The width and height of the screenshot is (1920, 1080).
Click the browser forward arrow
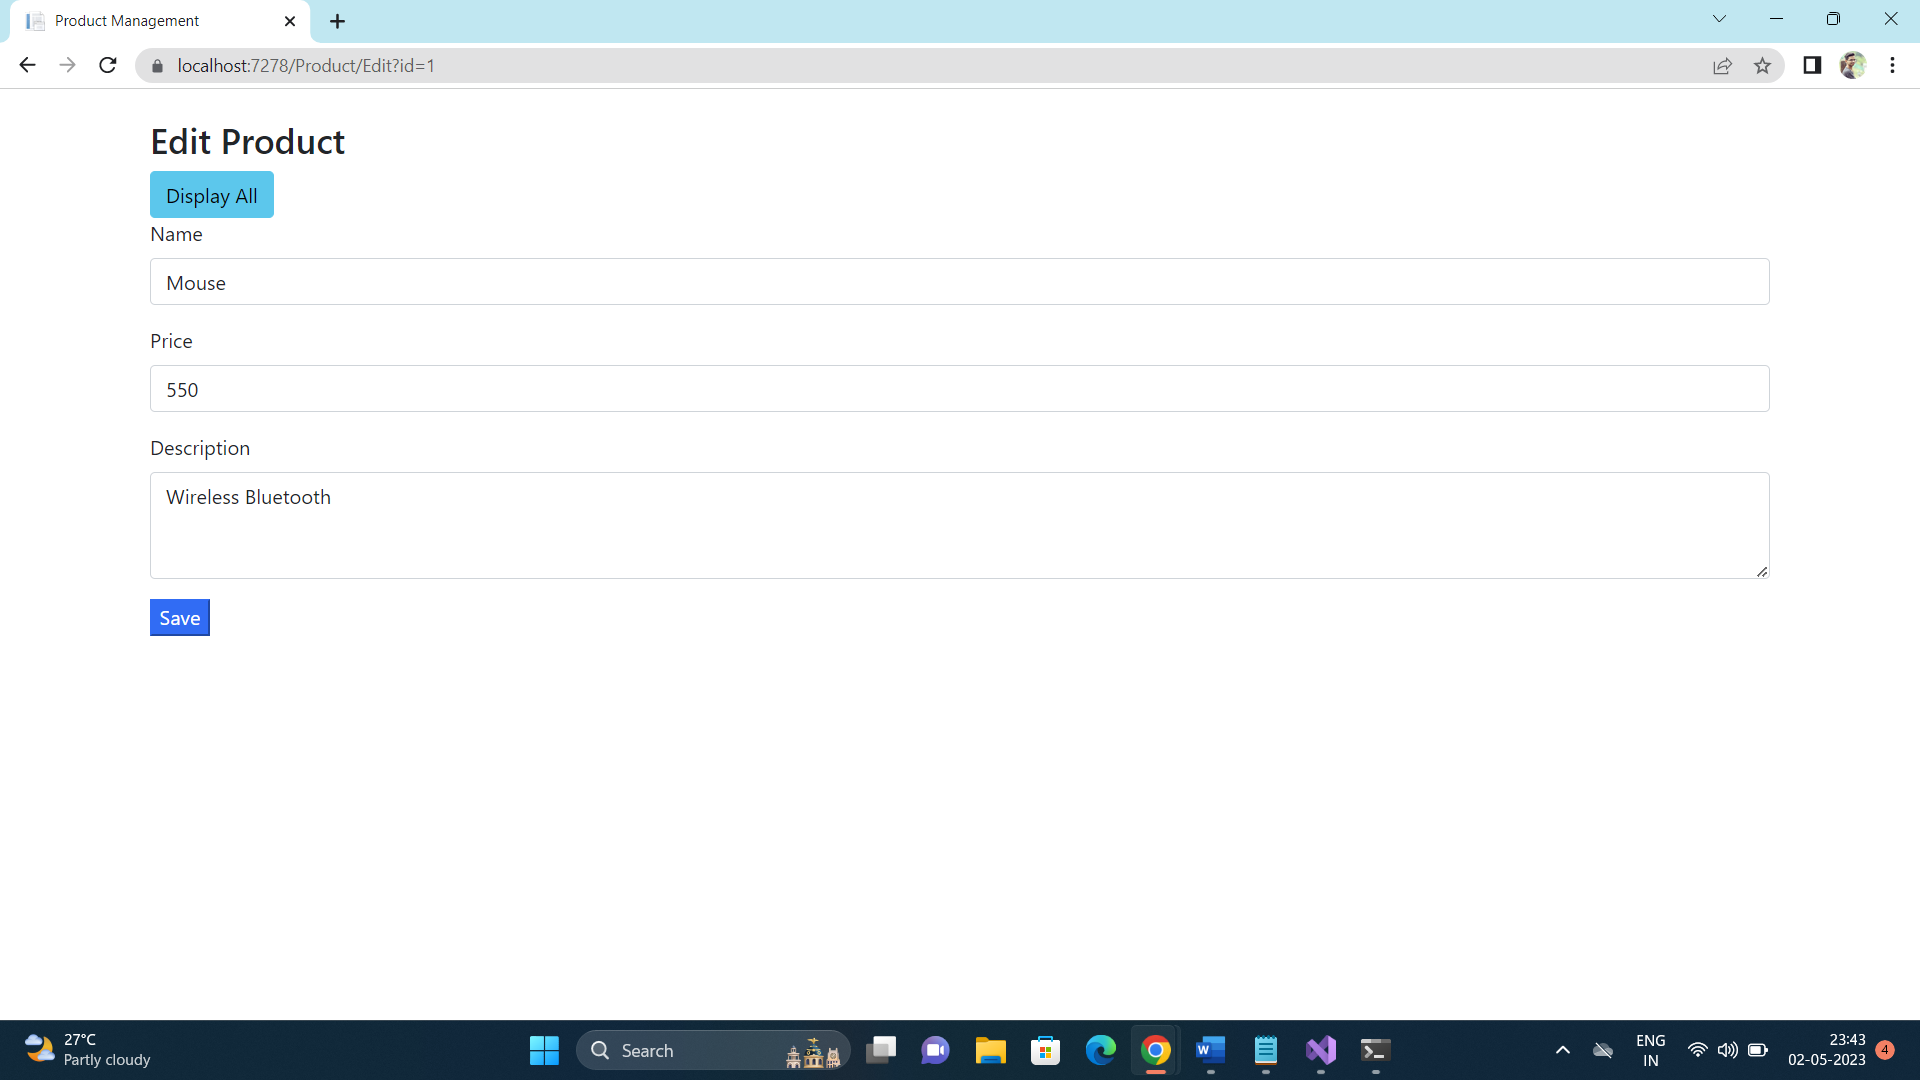click(x=67, y=65)
